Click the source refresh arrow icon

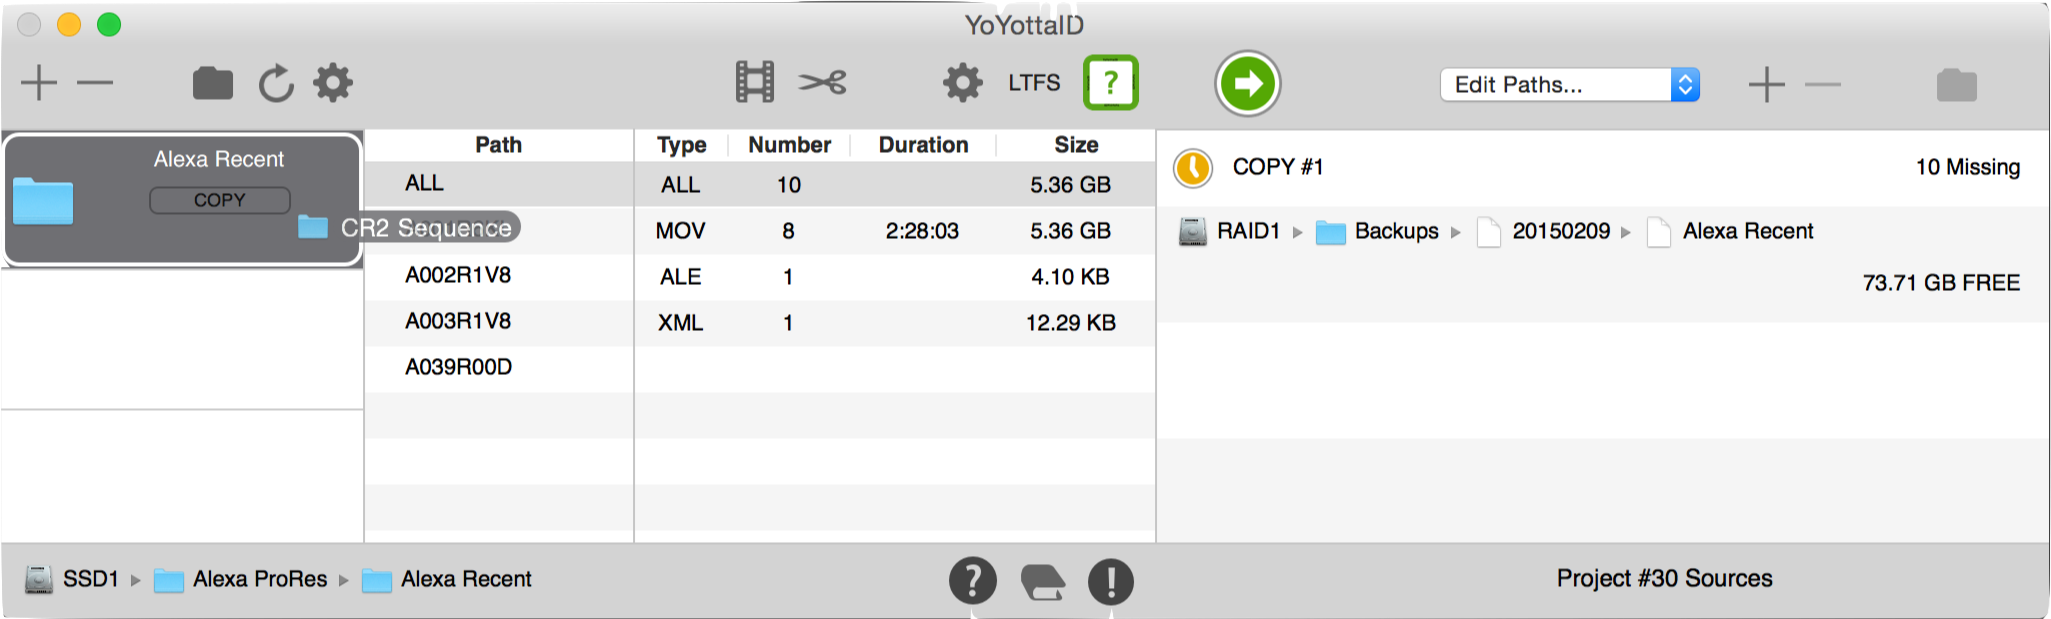click(276, 83)
